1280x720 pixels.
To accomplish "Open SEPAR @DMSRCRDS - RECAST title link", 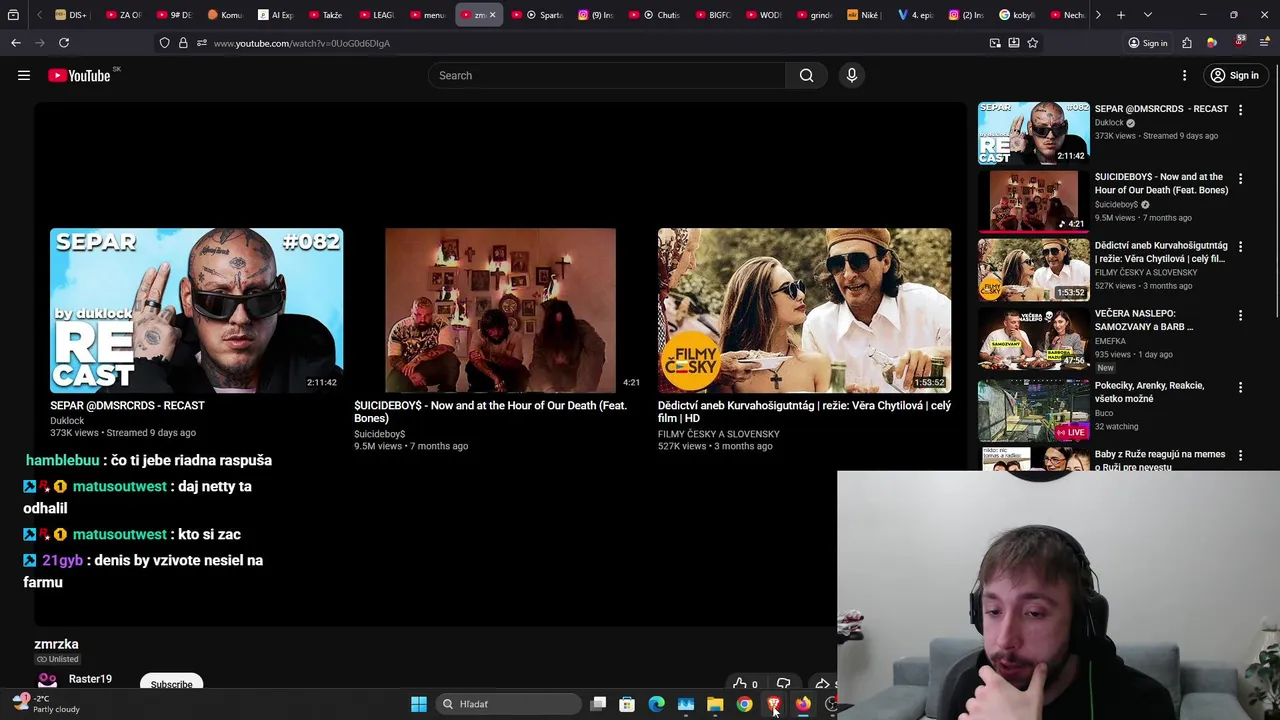I will [127, 405].
